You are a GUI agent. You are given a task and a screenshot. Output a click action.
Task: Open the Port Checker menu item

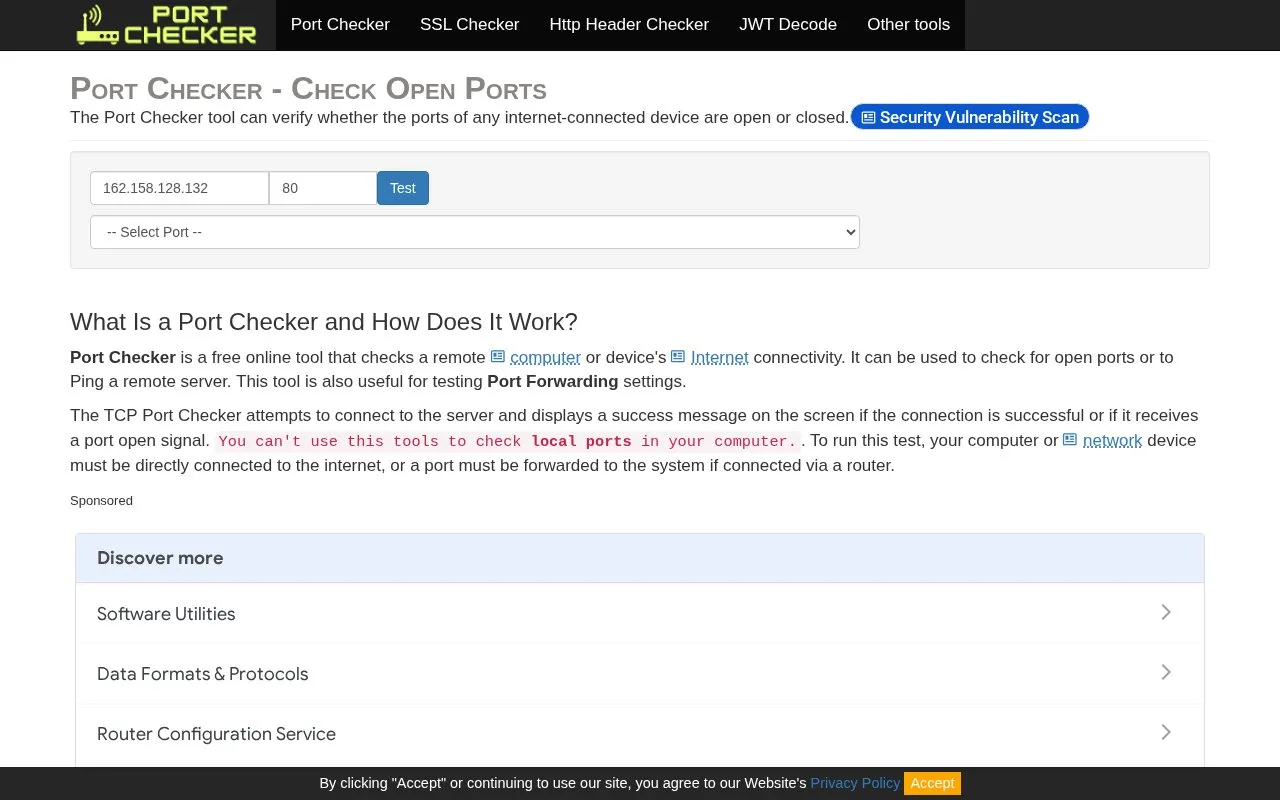(x=340, y=25)
